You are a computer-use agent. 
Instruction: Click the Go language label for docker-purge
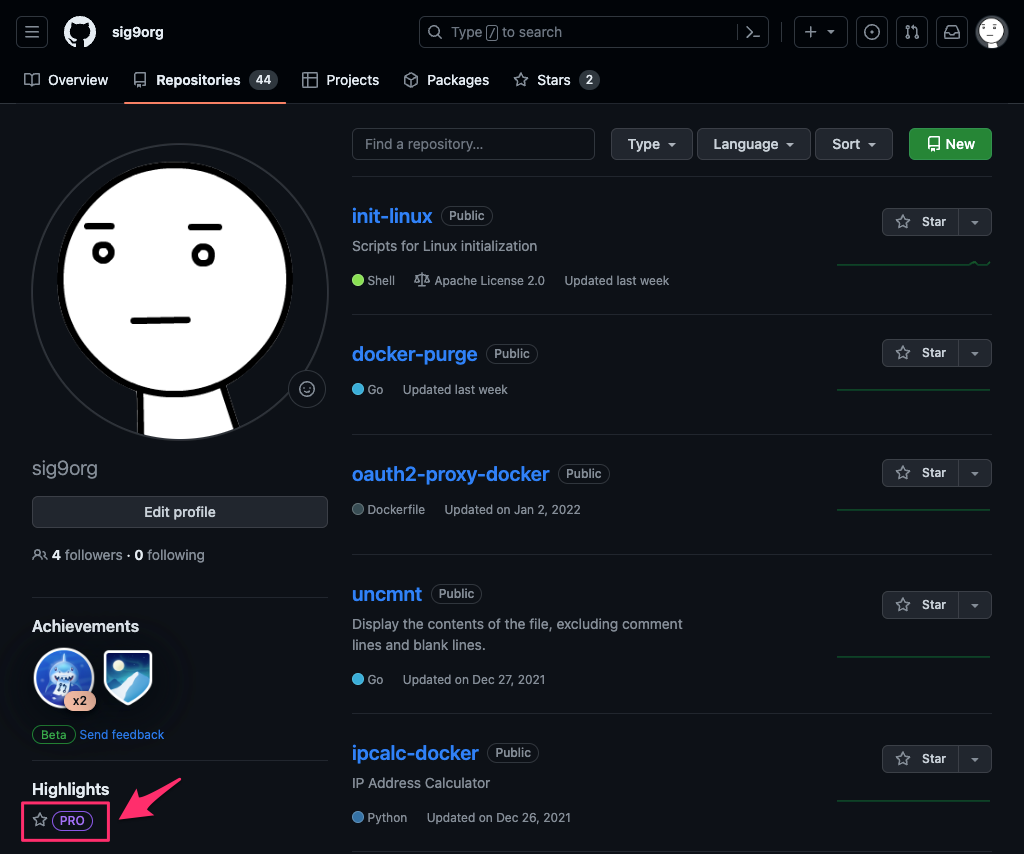pyautogui.click(x=368, y=390)
